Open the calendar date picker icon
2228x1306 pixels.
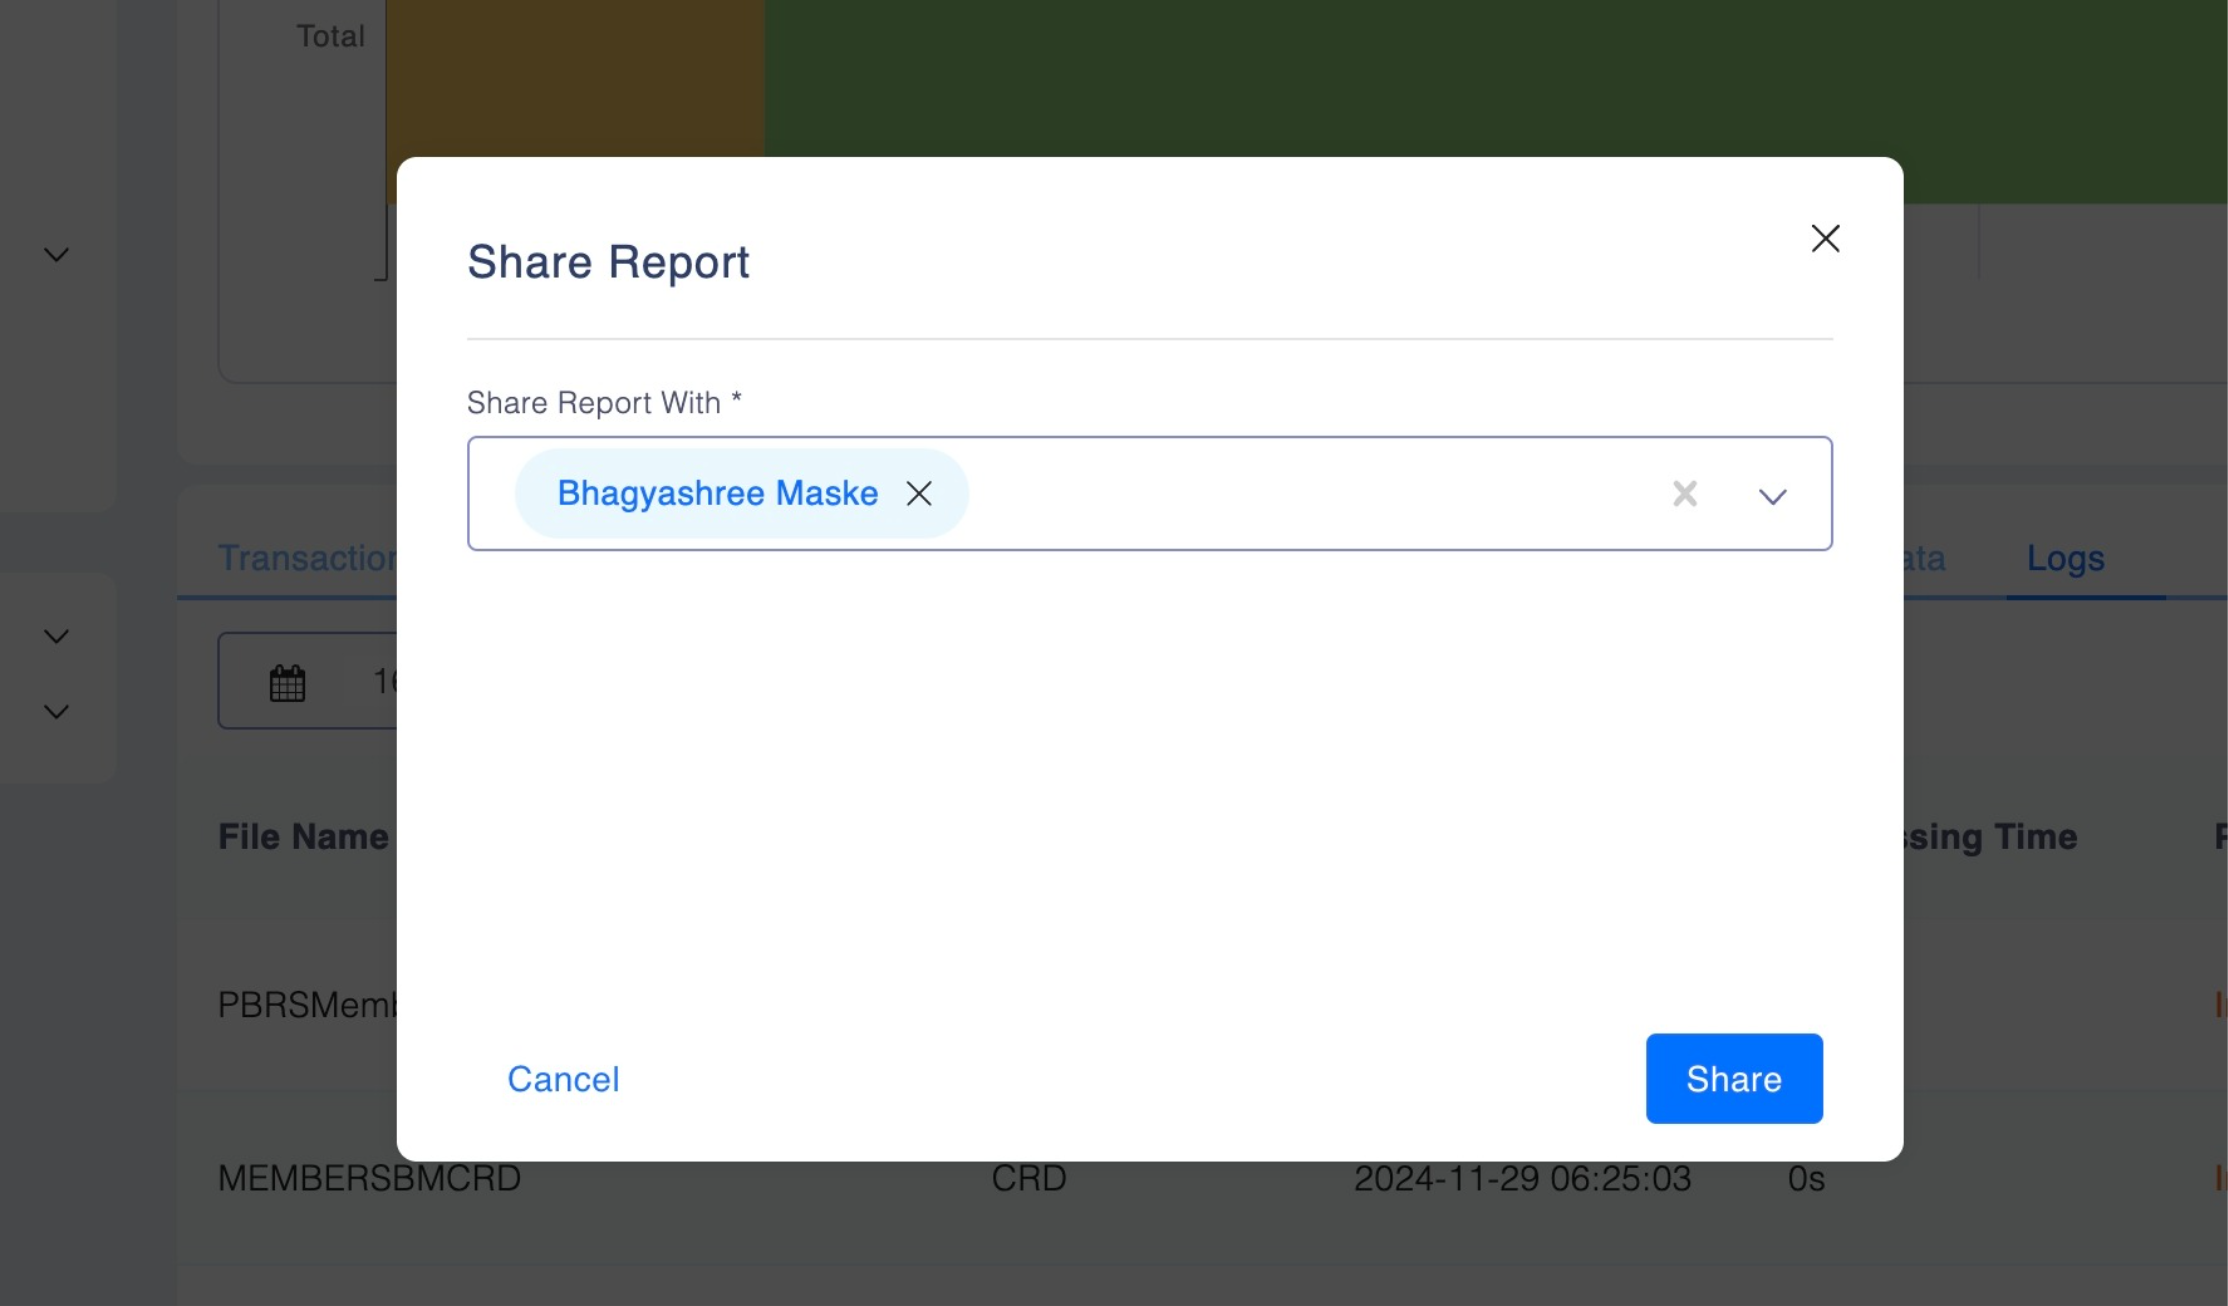point(287,683)
